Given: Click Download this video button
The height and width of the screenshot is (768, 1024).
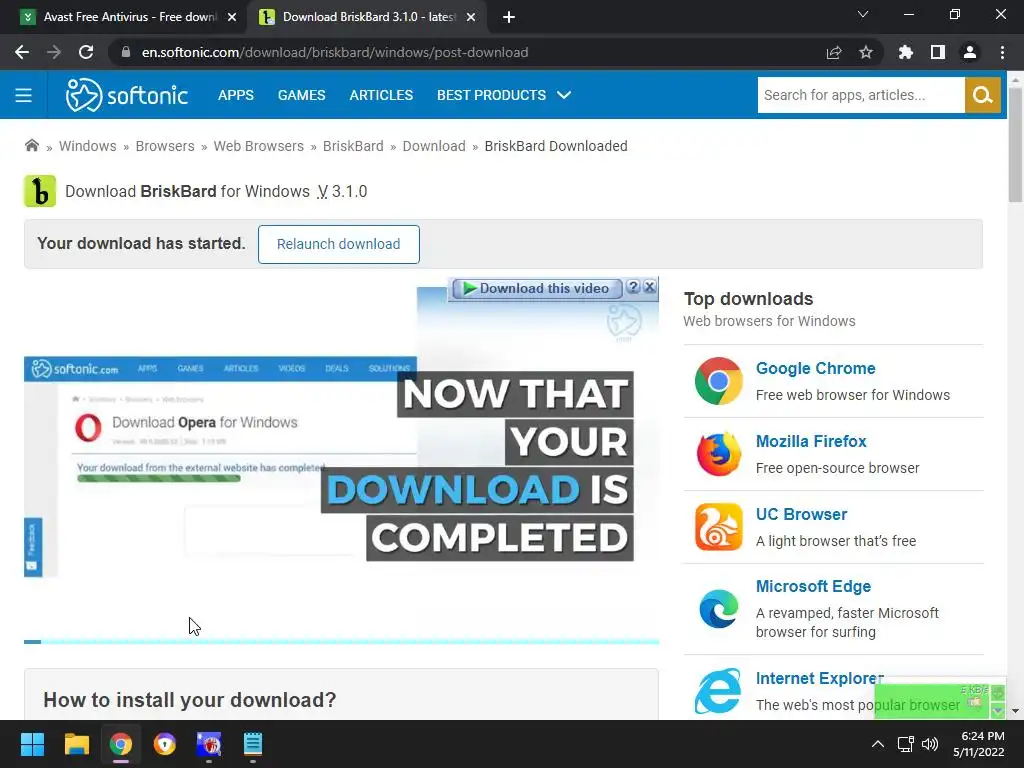Looking at the screenshot, I should tap(536, 288).
